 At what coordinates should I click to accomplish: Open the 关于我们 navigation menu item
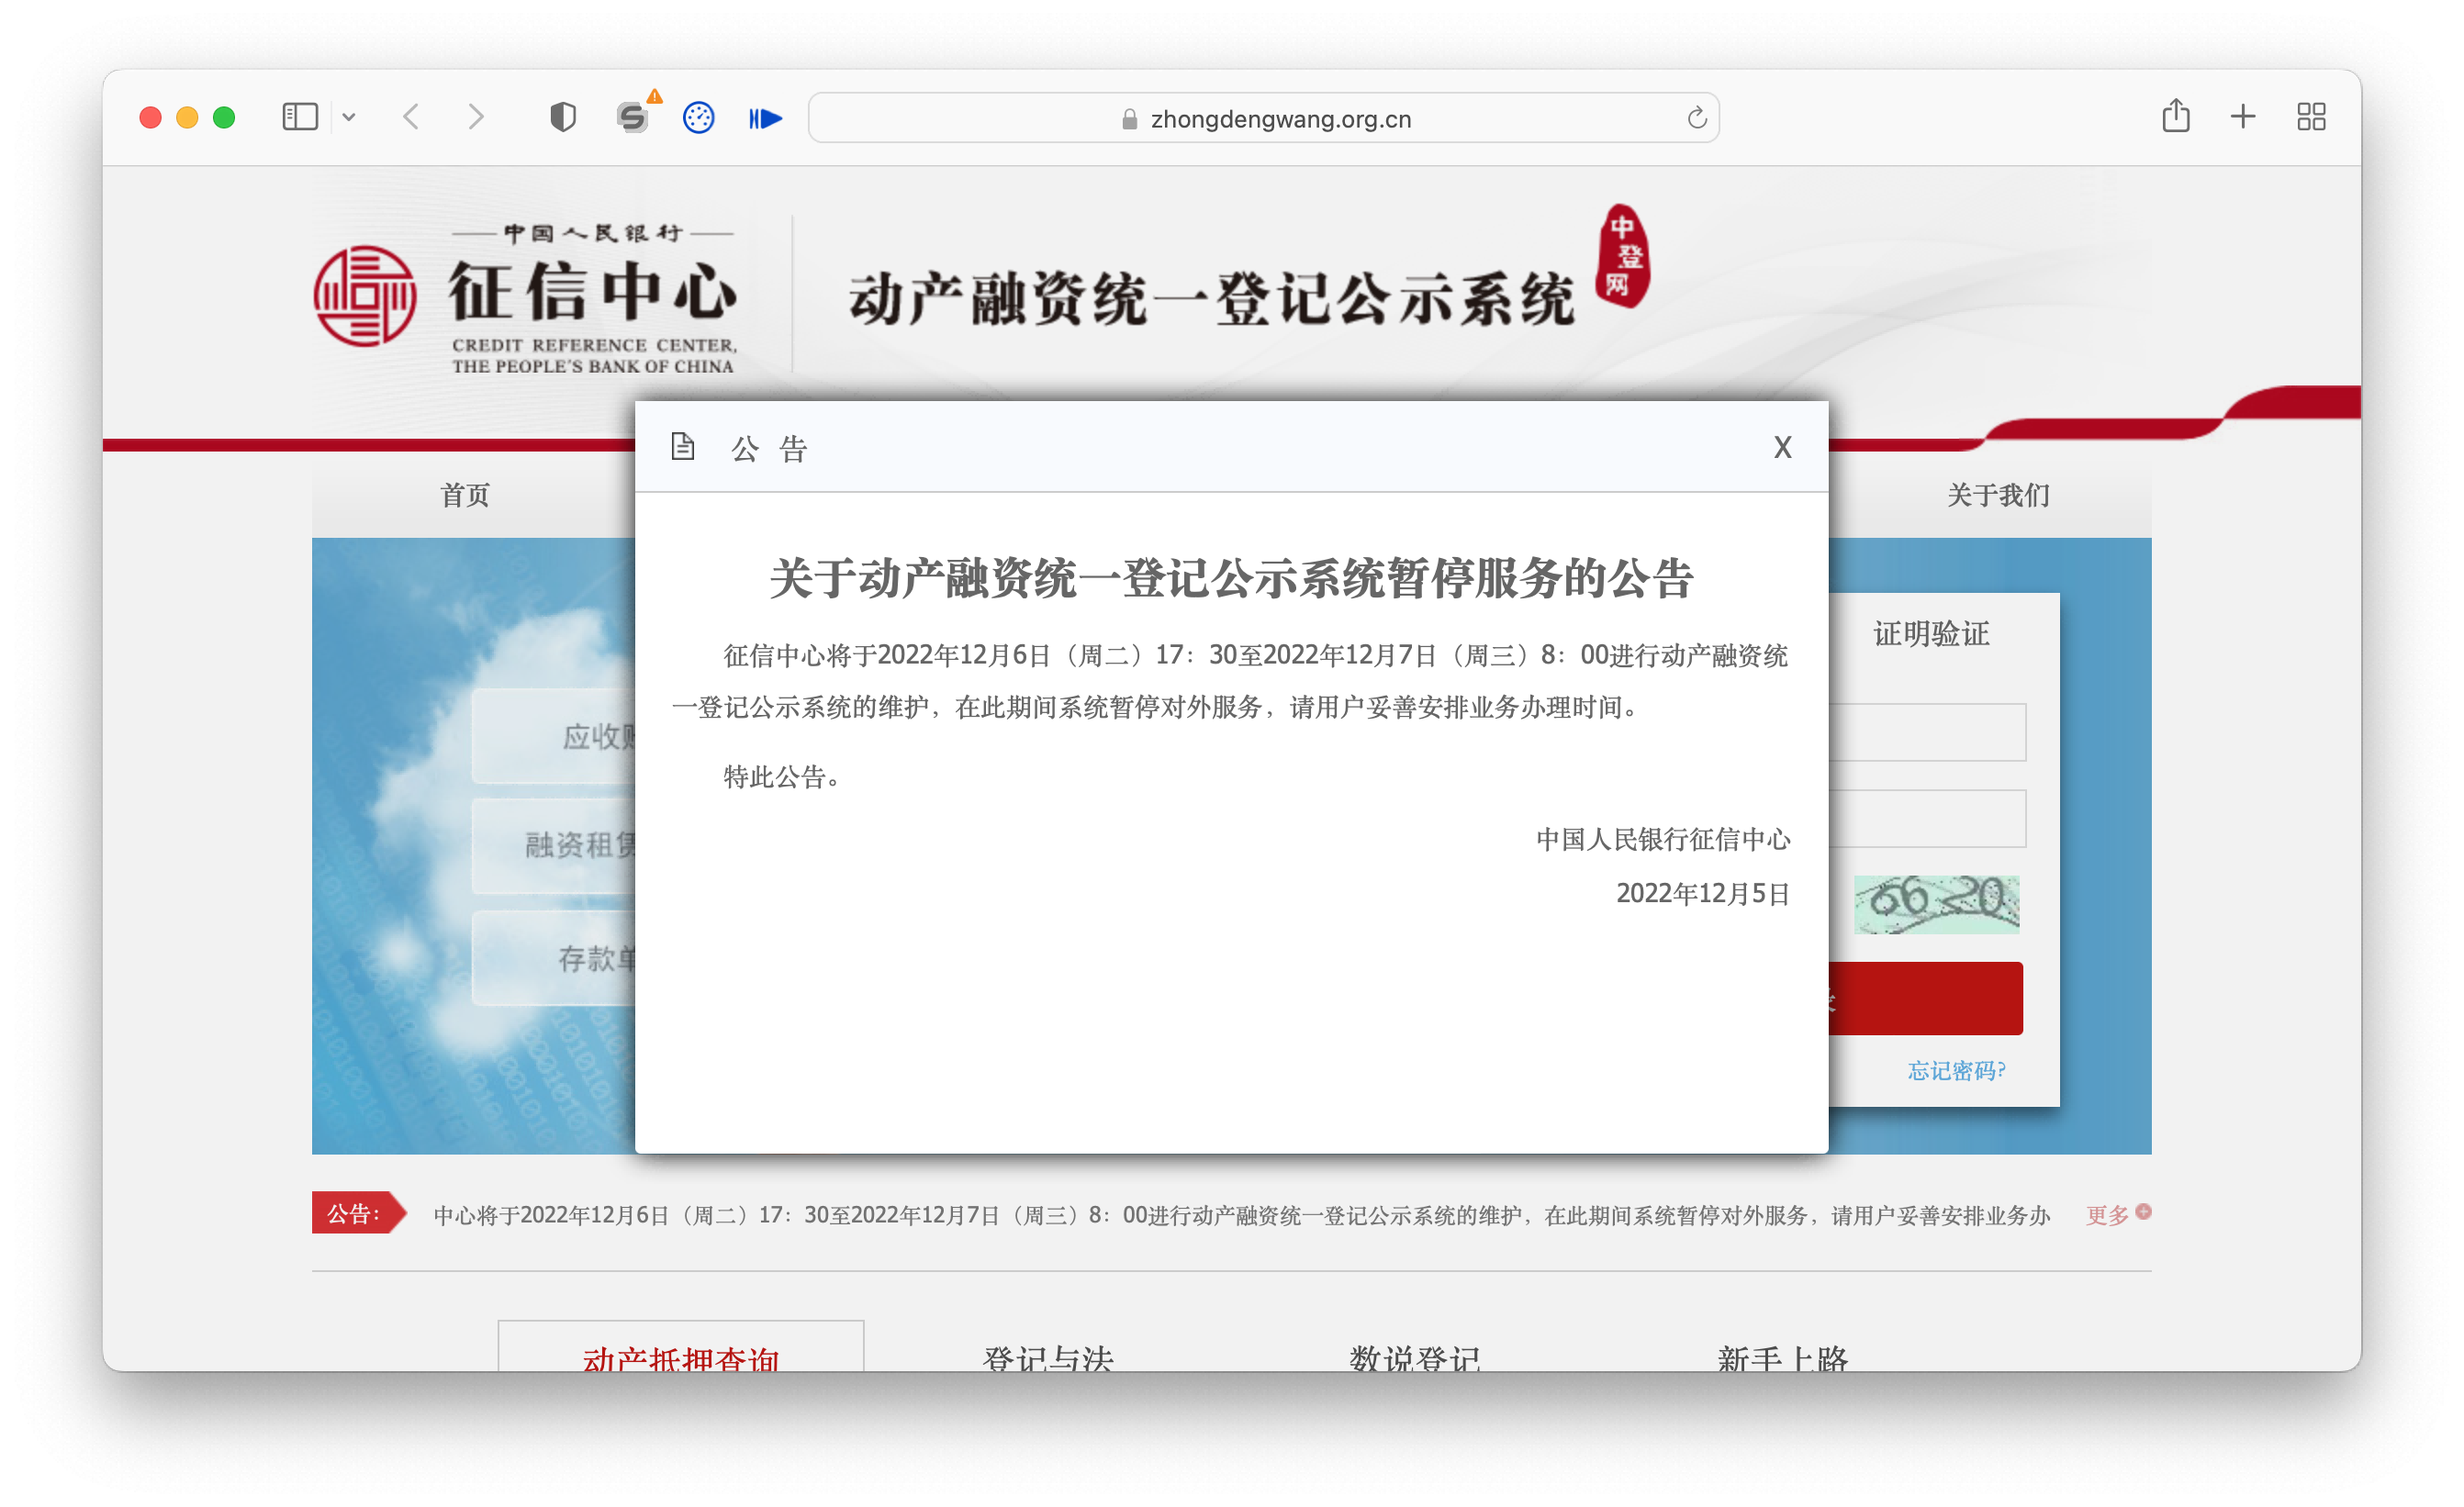coord(1997,494)
